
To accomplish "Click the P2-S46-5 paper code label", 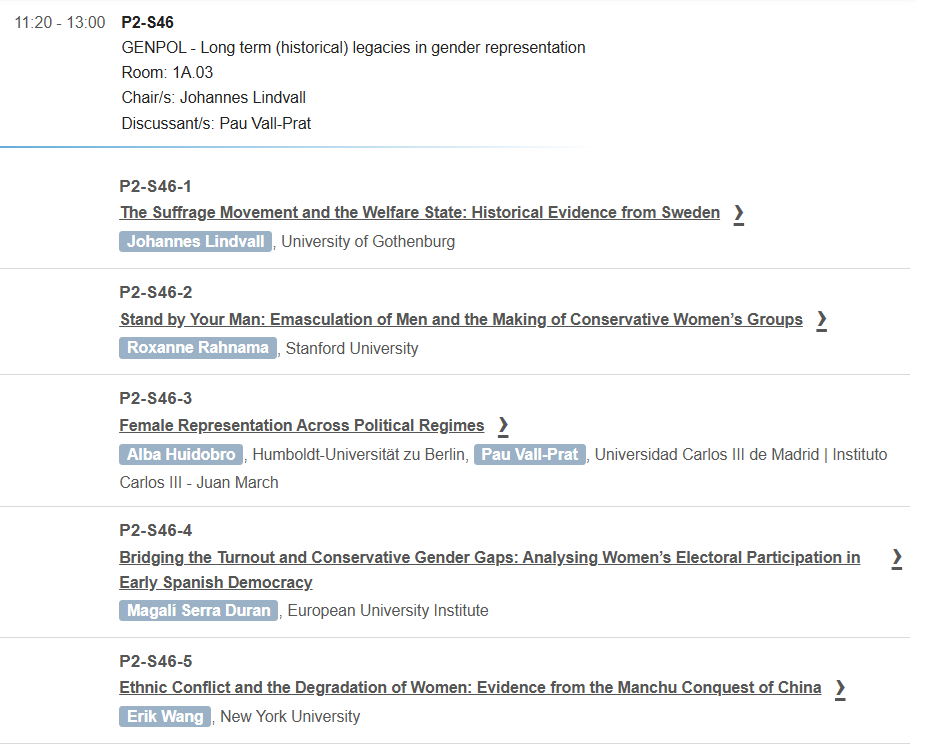I will 155,661.
